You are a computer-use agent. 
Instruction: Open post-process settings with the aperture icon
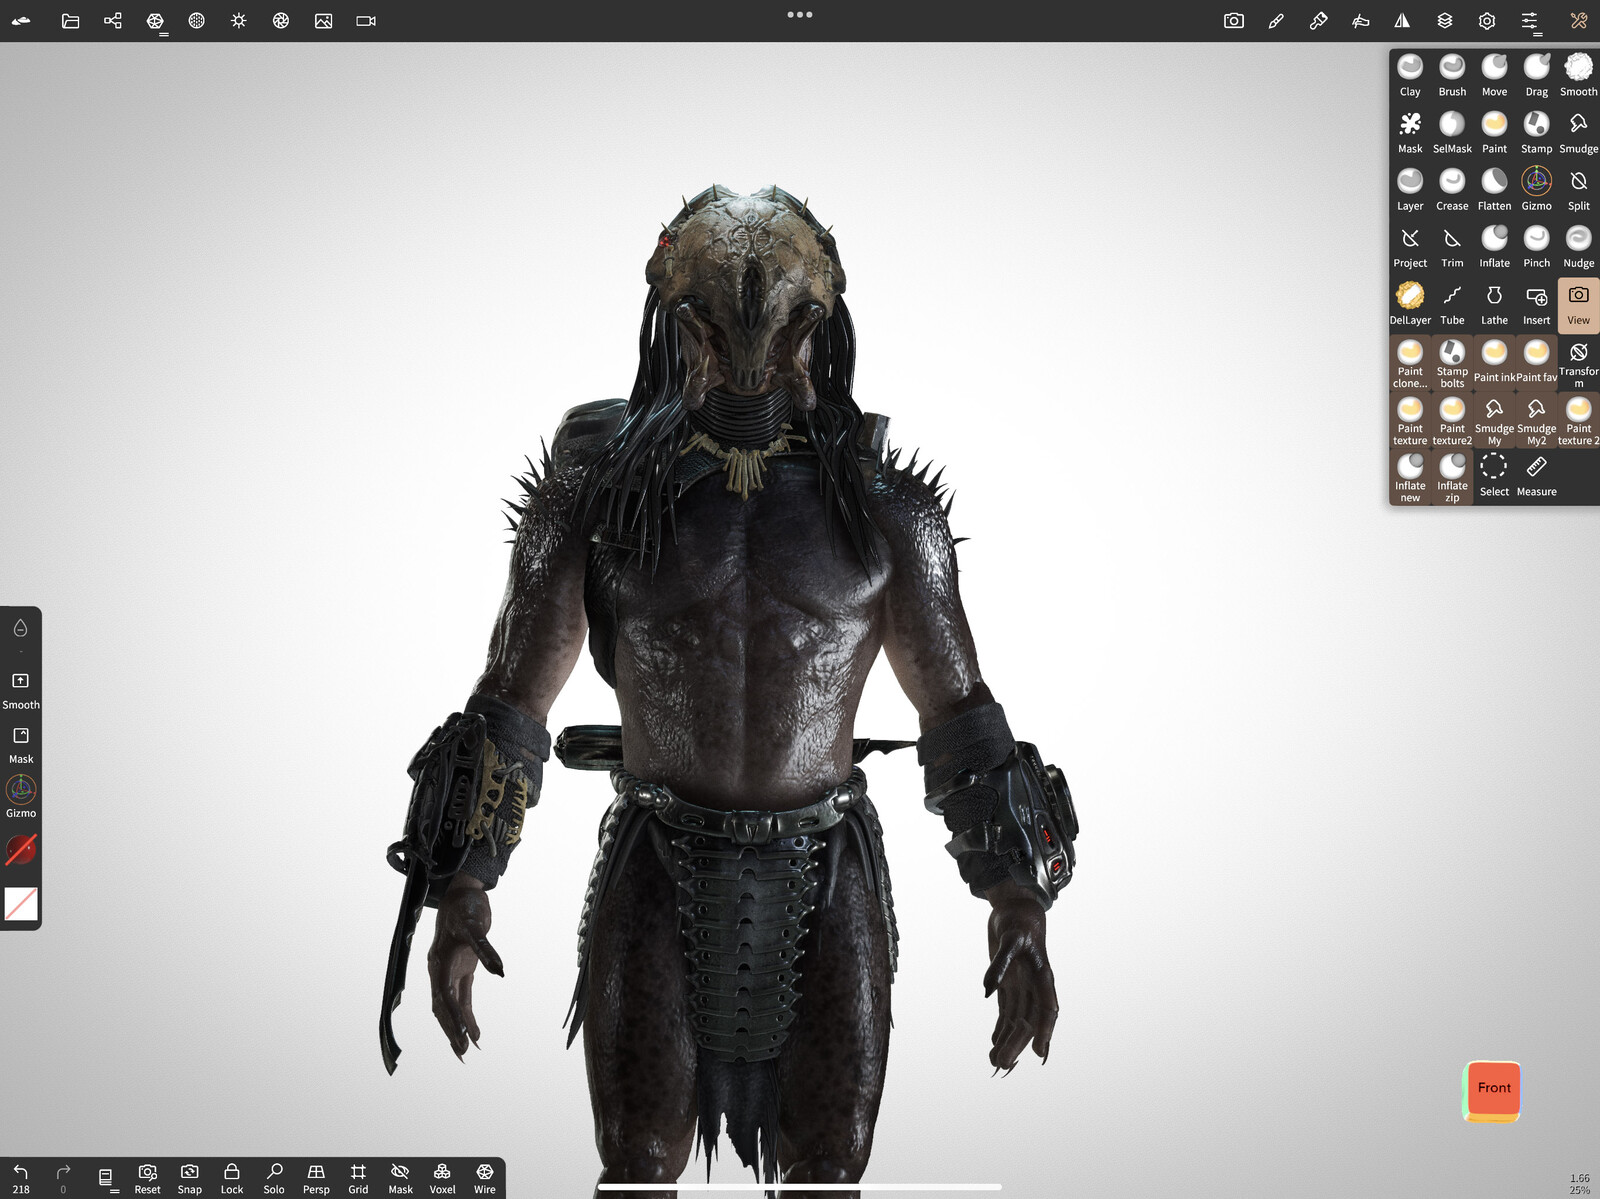tap(281, 20)
